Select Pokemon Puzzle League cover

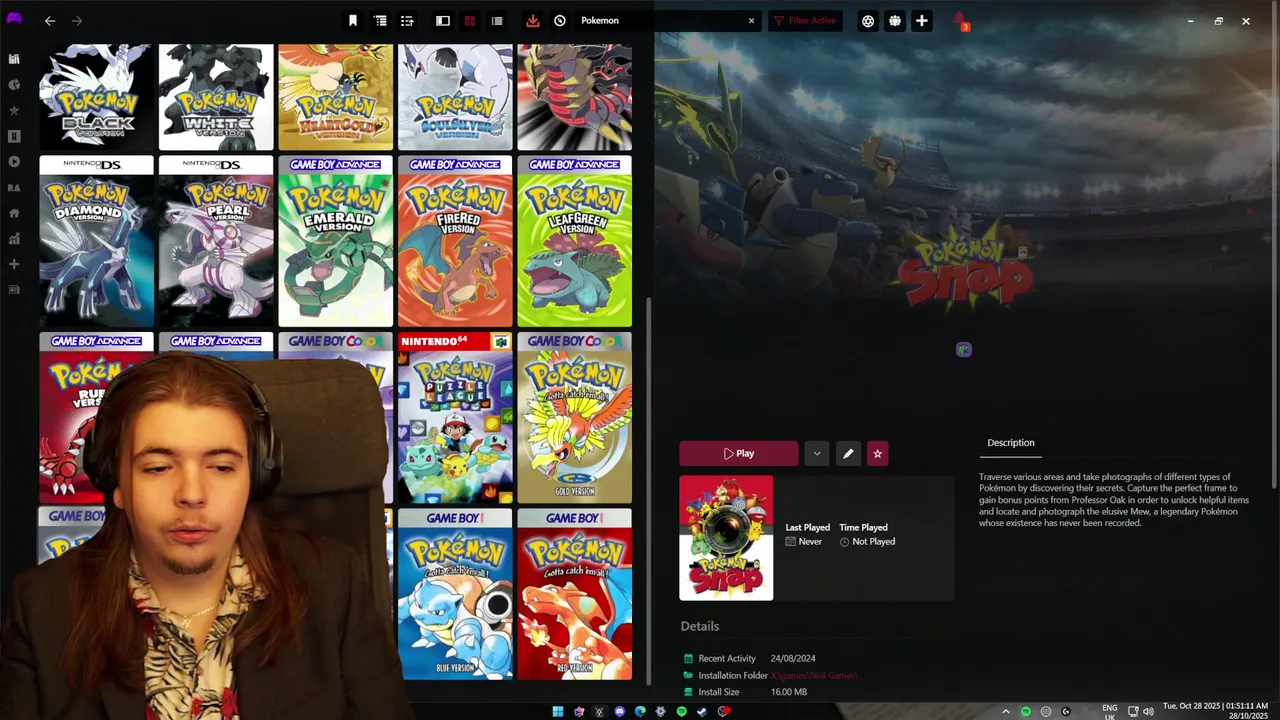(x=455, y=418)
